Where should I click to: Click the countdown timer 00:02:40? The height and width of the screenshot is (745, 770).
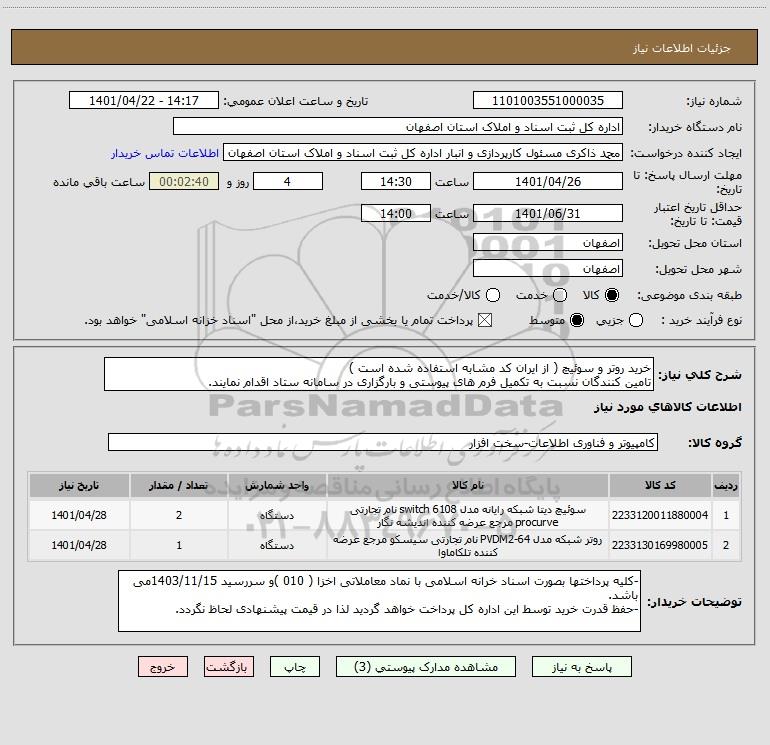[x=184, y=181]
